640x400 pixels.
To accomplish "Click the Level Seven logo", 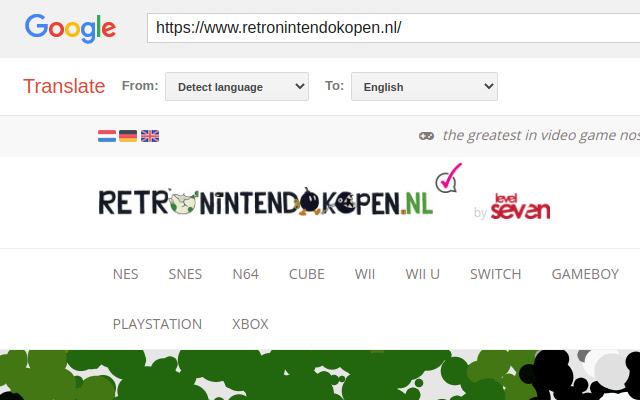I will point(519,207).
